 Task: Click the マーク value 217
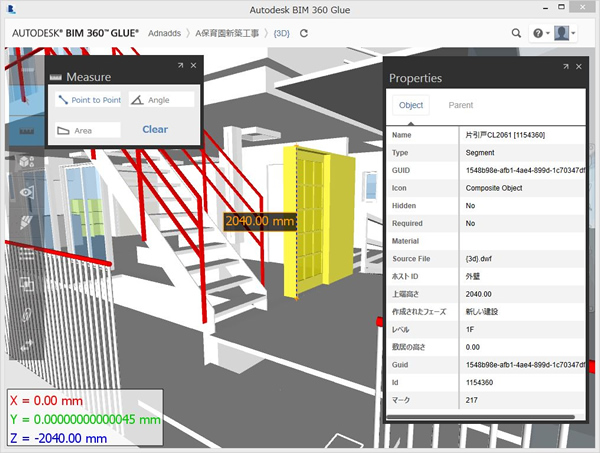(471, 400)
